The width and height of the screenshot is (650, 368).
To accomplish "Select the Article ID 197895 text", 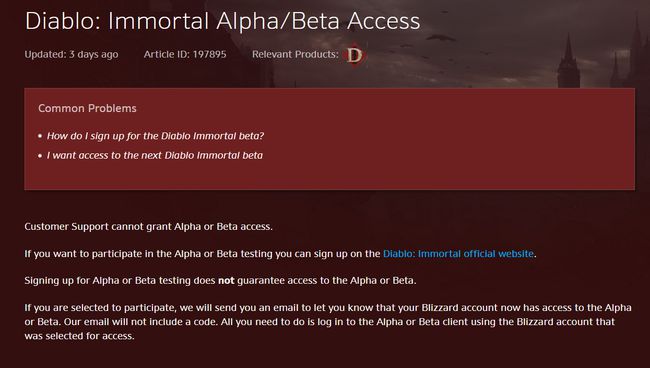I will 185,54.
